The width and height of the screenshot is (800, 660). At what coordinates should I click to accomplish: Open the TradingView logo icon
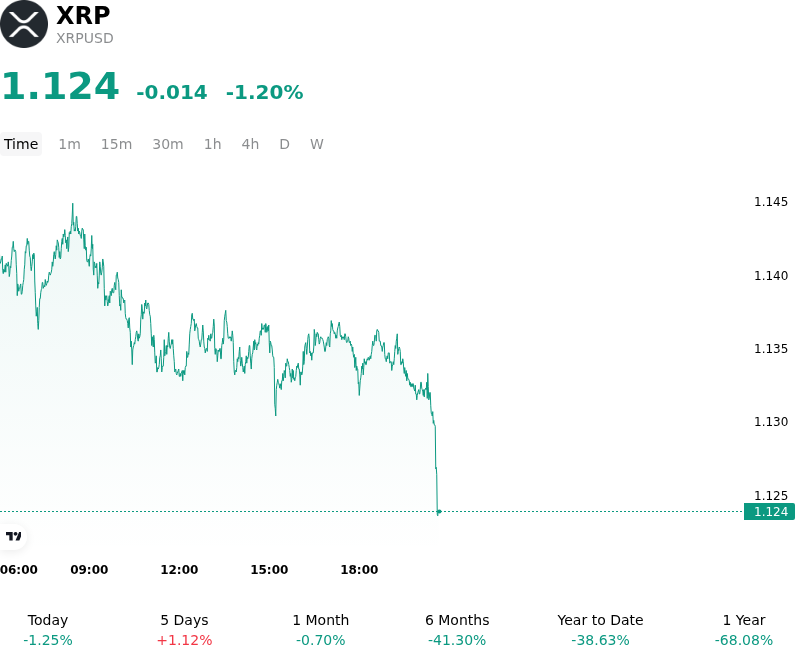(13, 536)
